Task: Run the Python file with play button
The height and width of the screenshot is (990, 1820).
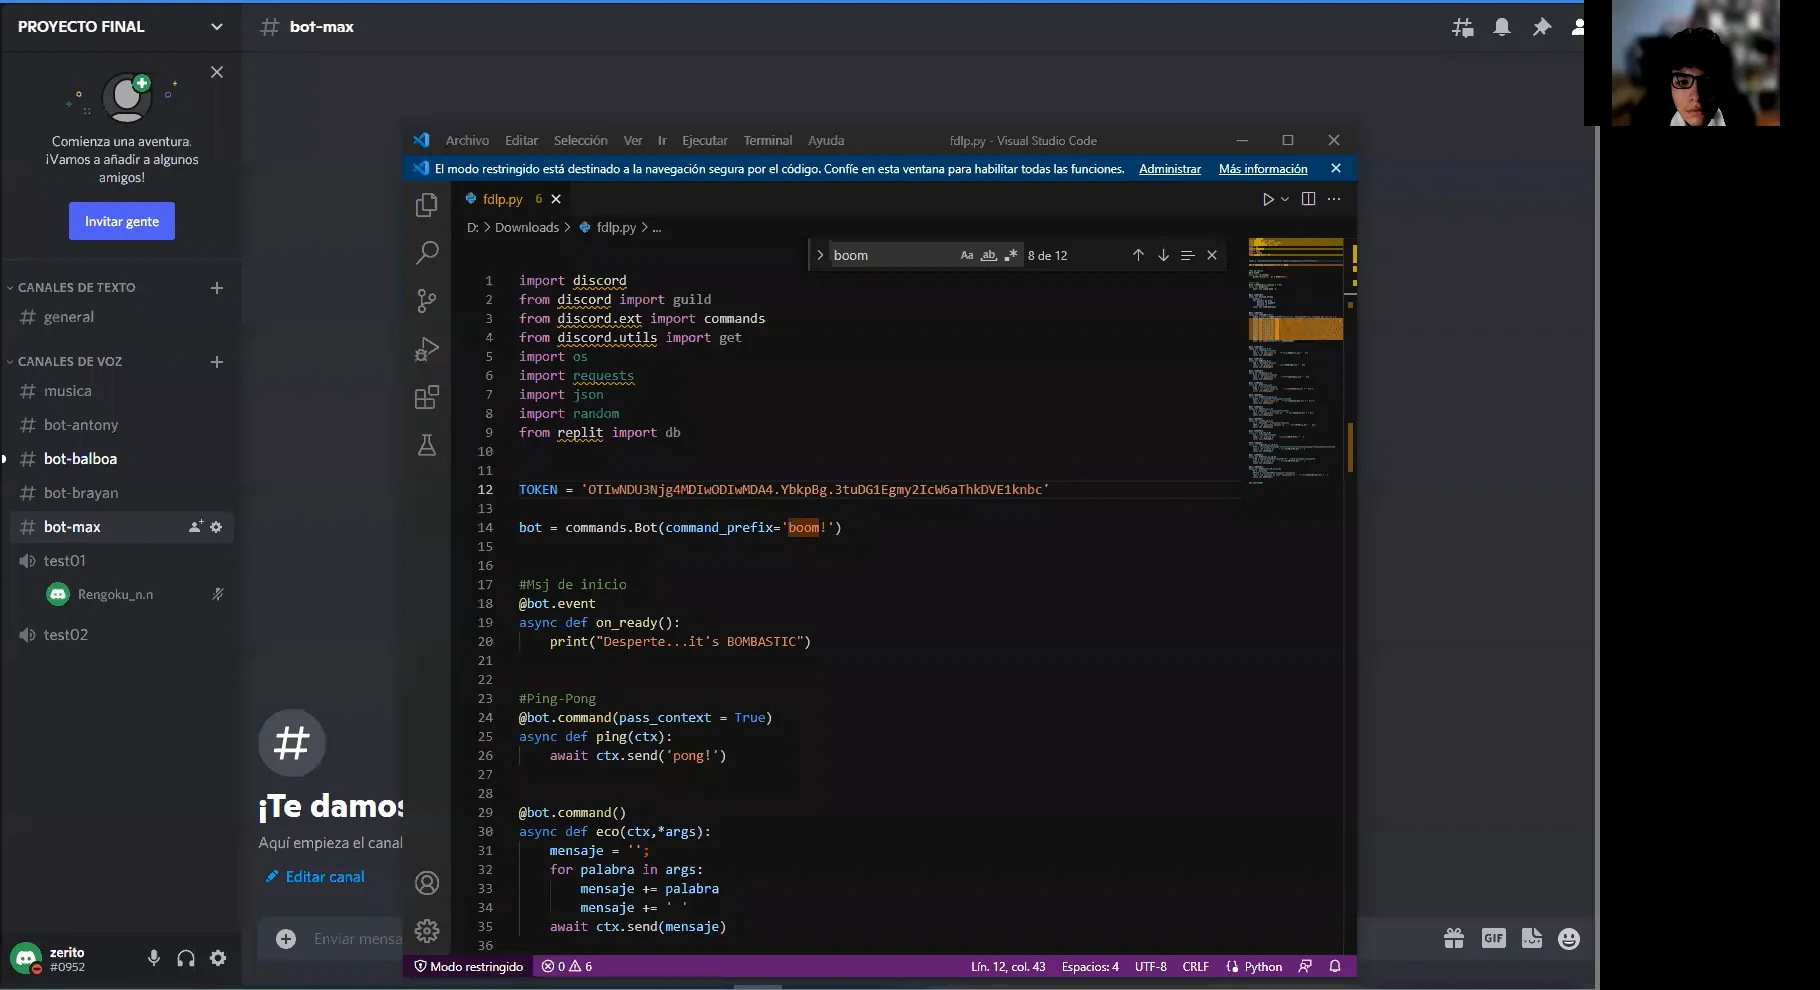Action: pos(1268,199)
